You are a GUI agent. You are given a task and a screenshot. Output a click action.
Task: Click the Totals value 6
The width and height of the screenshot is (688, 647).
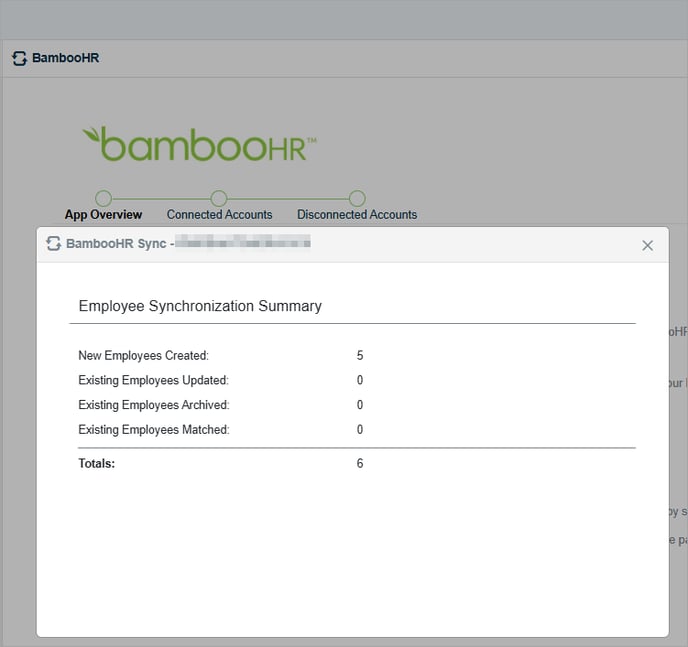[x=360, y=463]
